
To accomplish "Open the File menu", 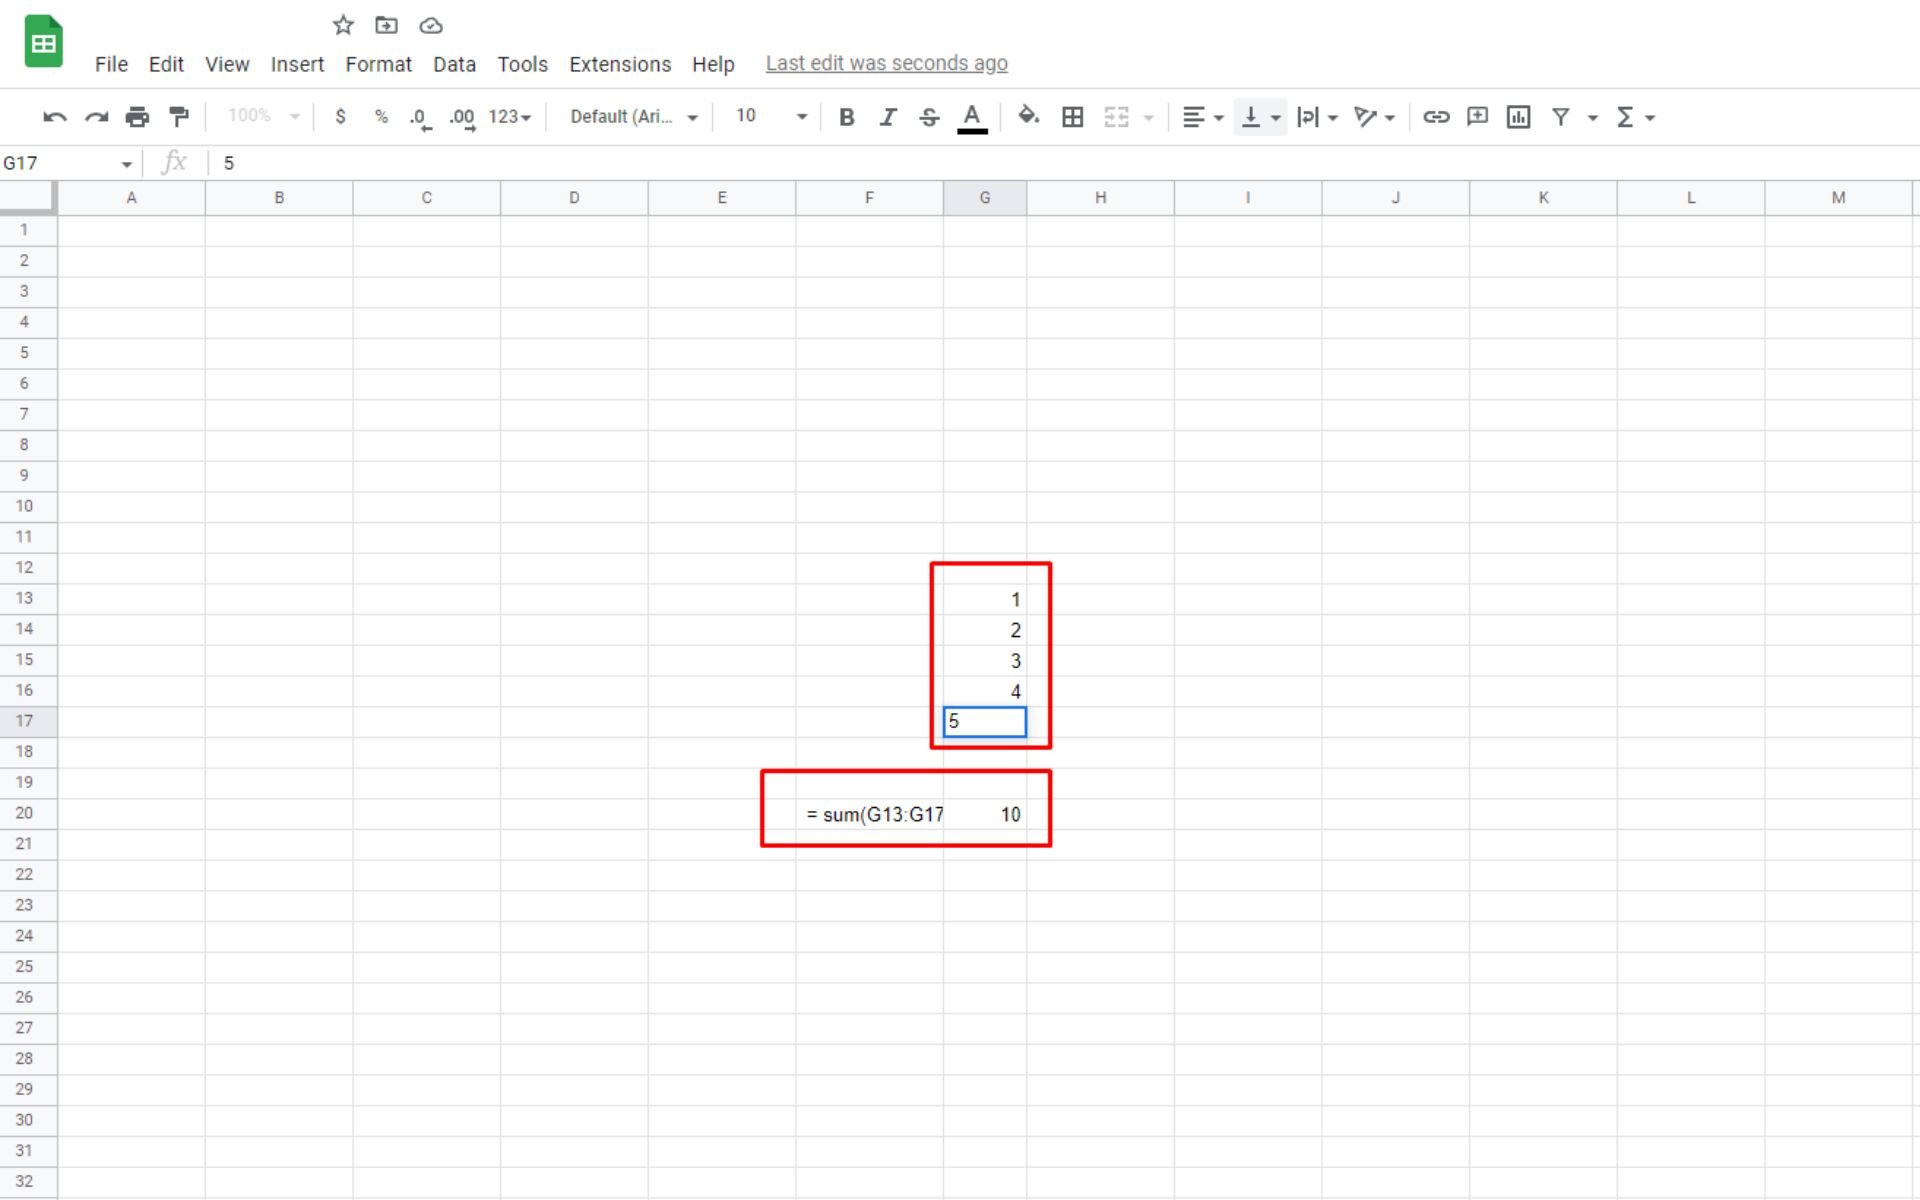I will point(111,64).
